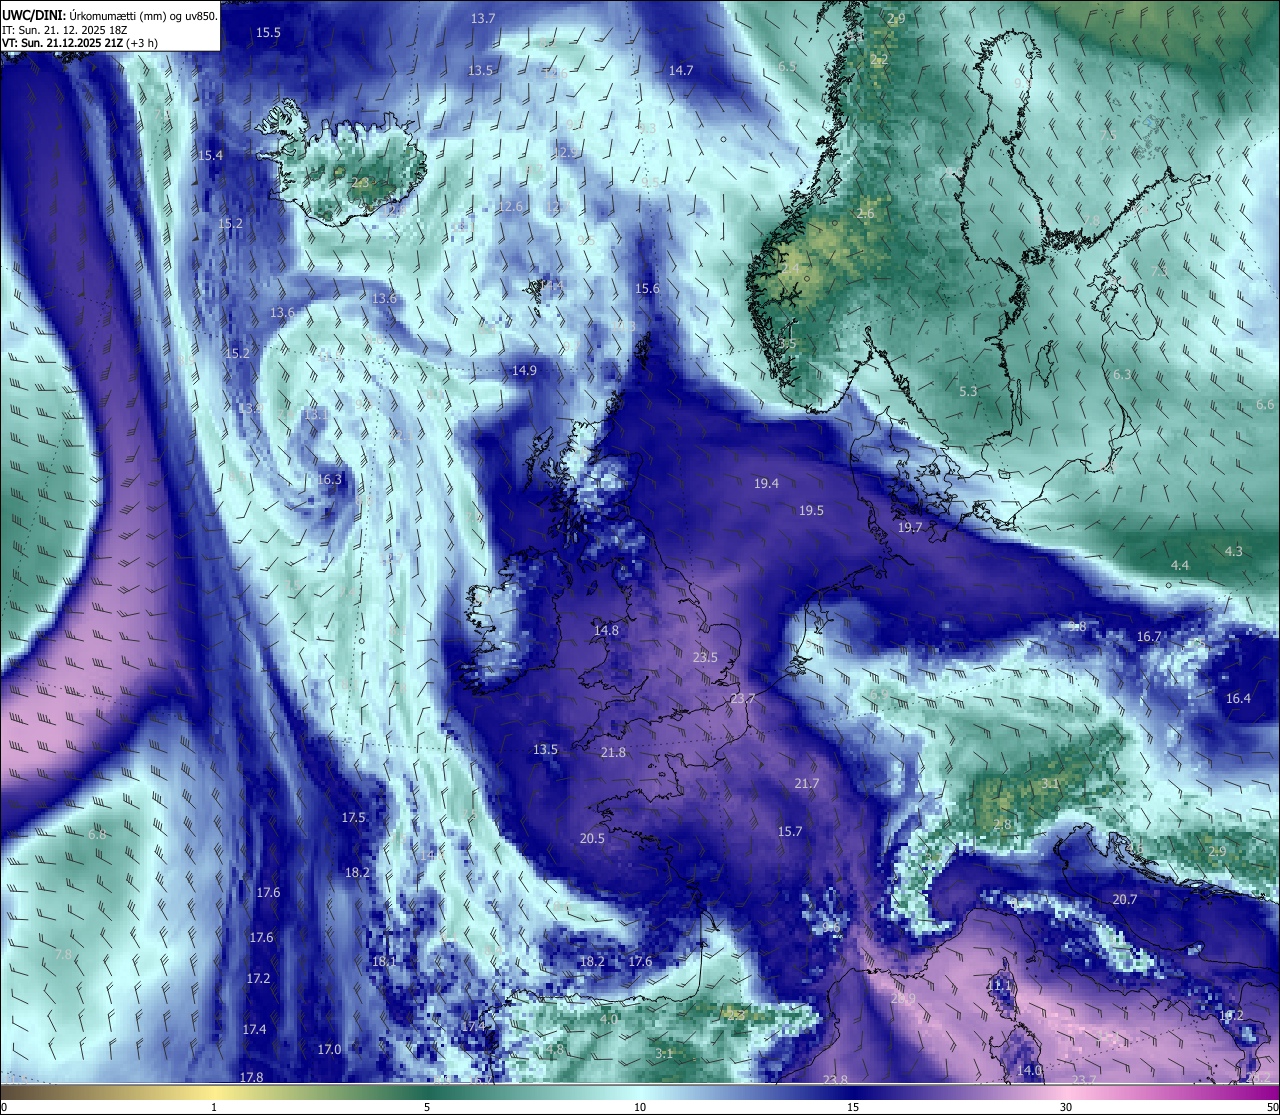Click the 15.4 value west of Iceland

[210, 155]
